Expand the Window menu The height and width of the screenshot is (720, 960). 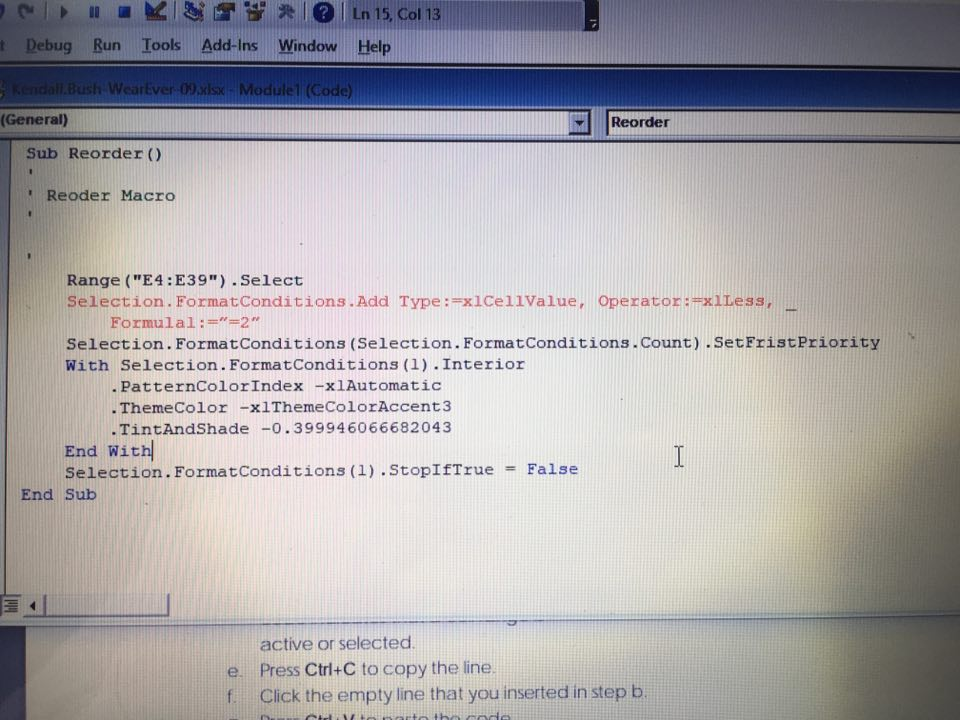coord(307,46)
